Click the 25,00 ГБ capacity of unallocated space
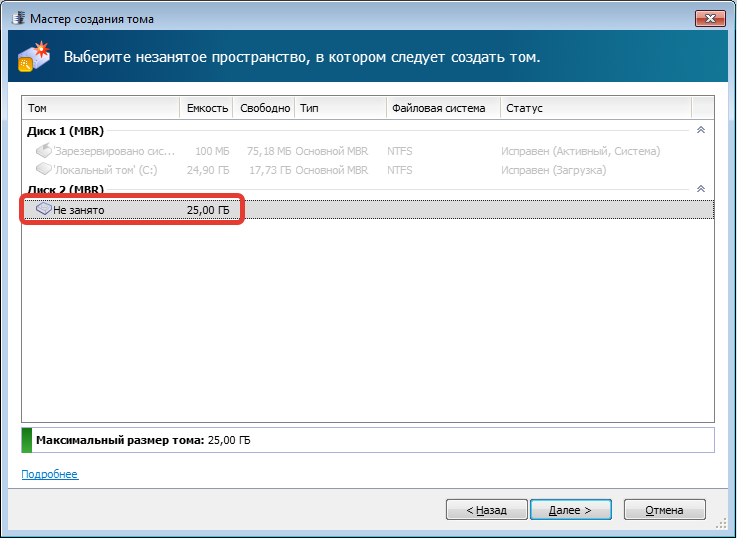 coord(208,210)
